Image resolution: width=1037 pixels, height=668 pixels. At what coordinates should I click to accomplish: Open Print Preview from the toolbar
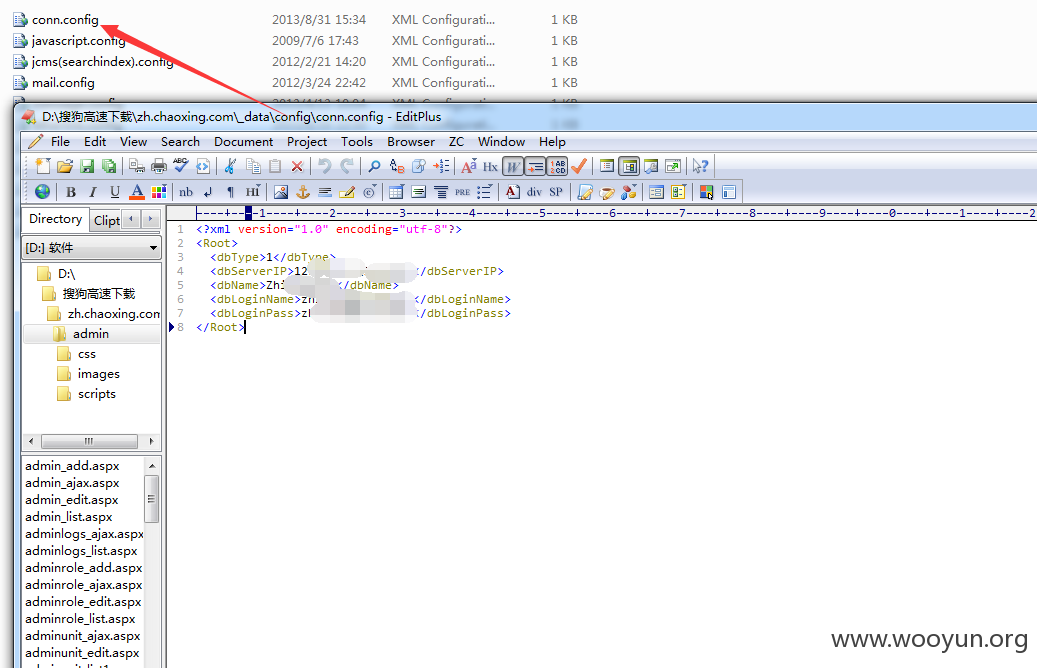(137, 166)
